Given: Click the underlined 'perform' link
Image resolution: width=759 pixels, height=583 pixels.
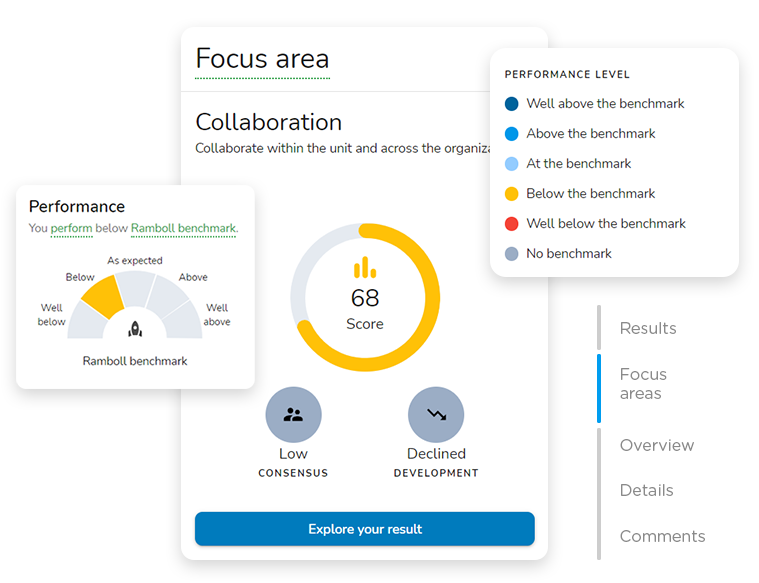Looking at the screenshot, I should tap(71, 229).
